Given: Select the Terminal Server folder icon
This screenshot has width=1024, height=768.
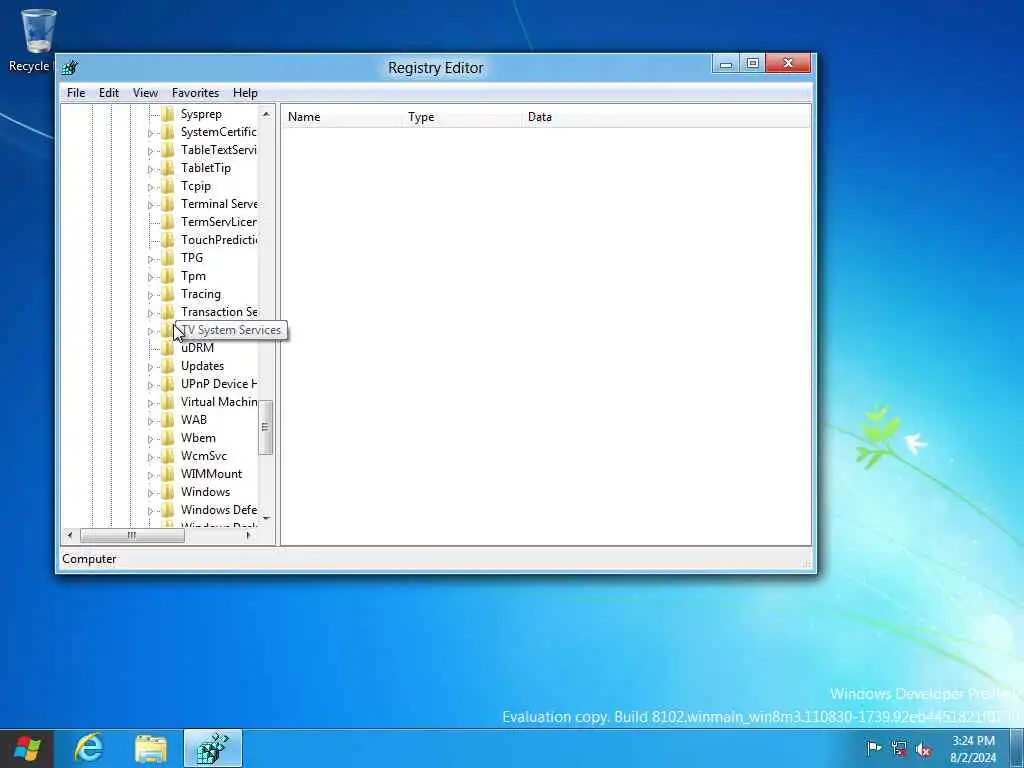Looking at the screenshot, I should [x=168, y=204].
